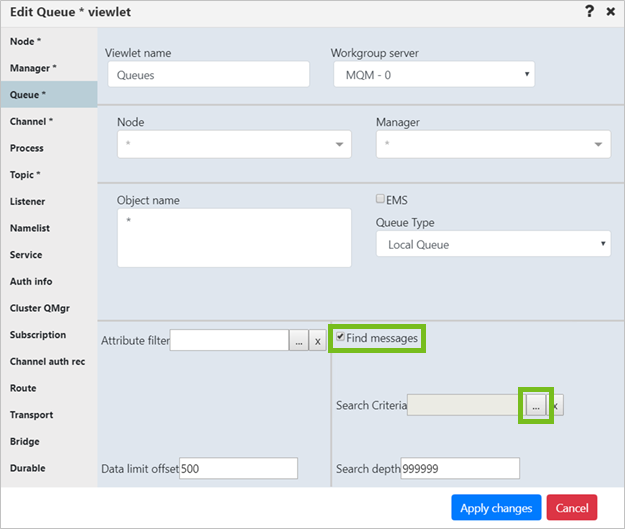The width and height of the screenshot is (625, 529).
Task: Open the Listener tab
Action: pos(49,202)
